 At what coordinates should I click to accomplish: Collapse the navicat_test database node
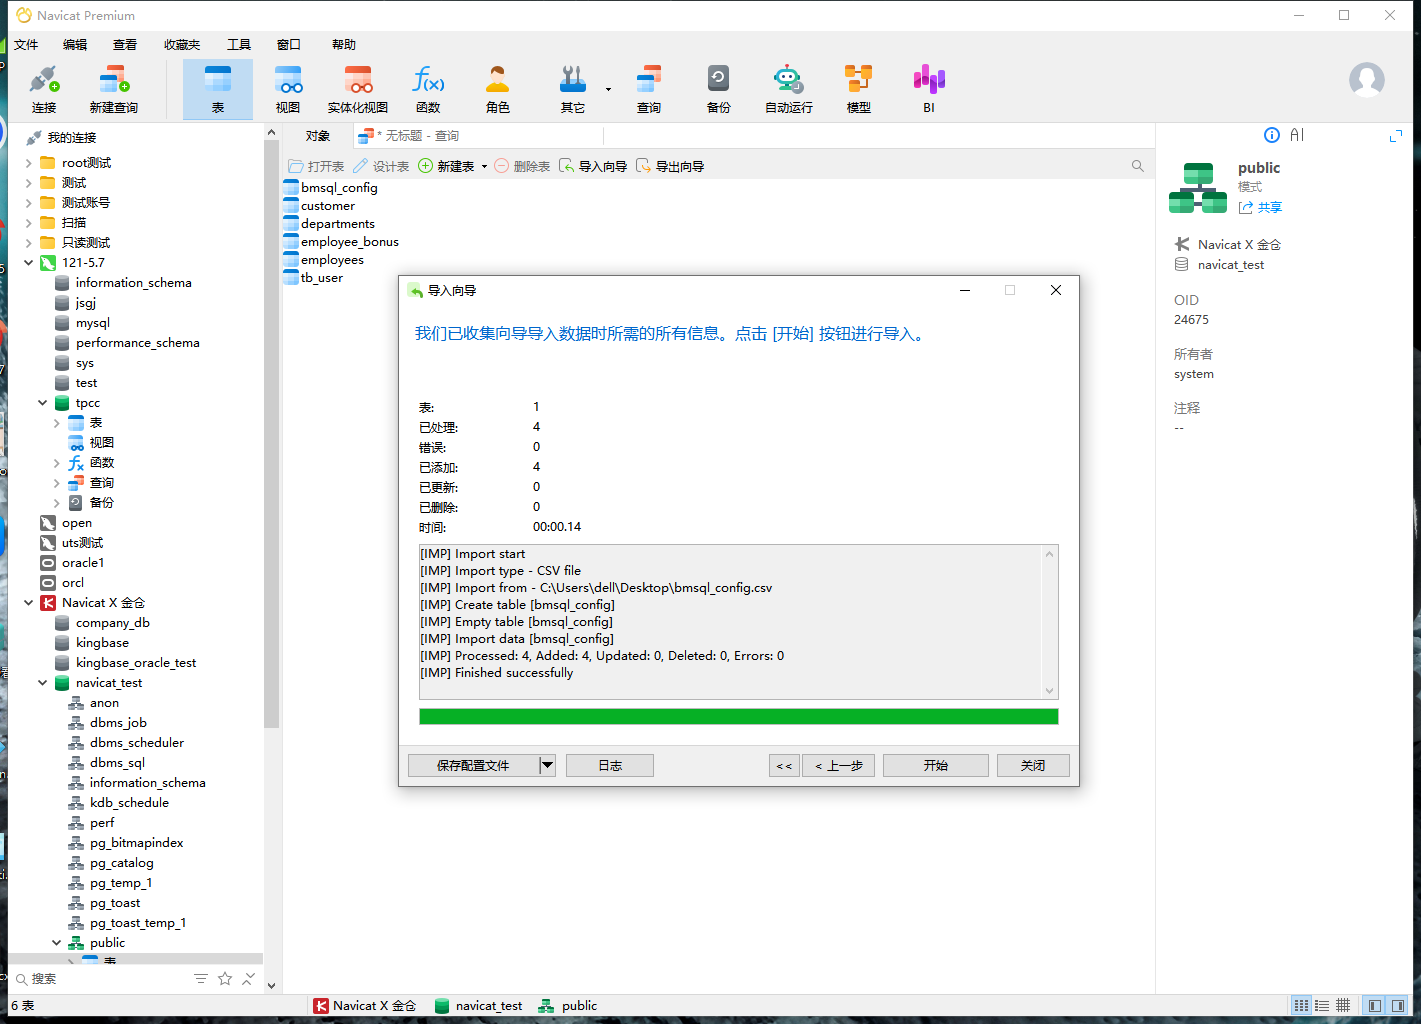coord(42,683)
